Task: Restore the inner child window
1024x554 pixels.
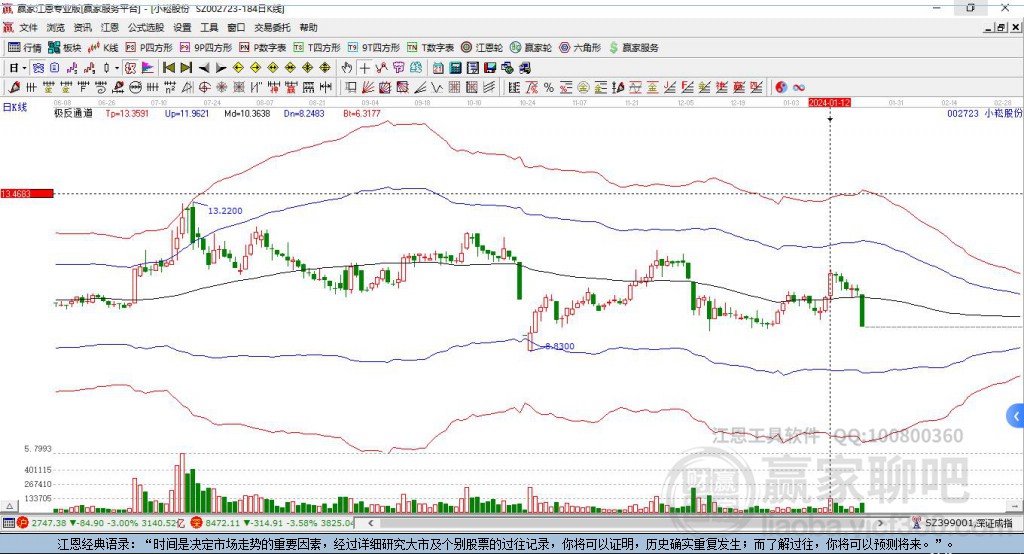Action: pos(1000,27)
